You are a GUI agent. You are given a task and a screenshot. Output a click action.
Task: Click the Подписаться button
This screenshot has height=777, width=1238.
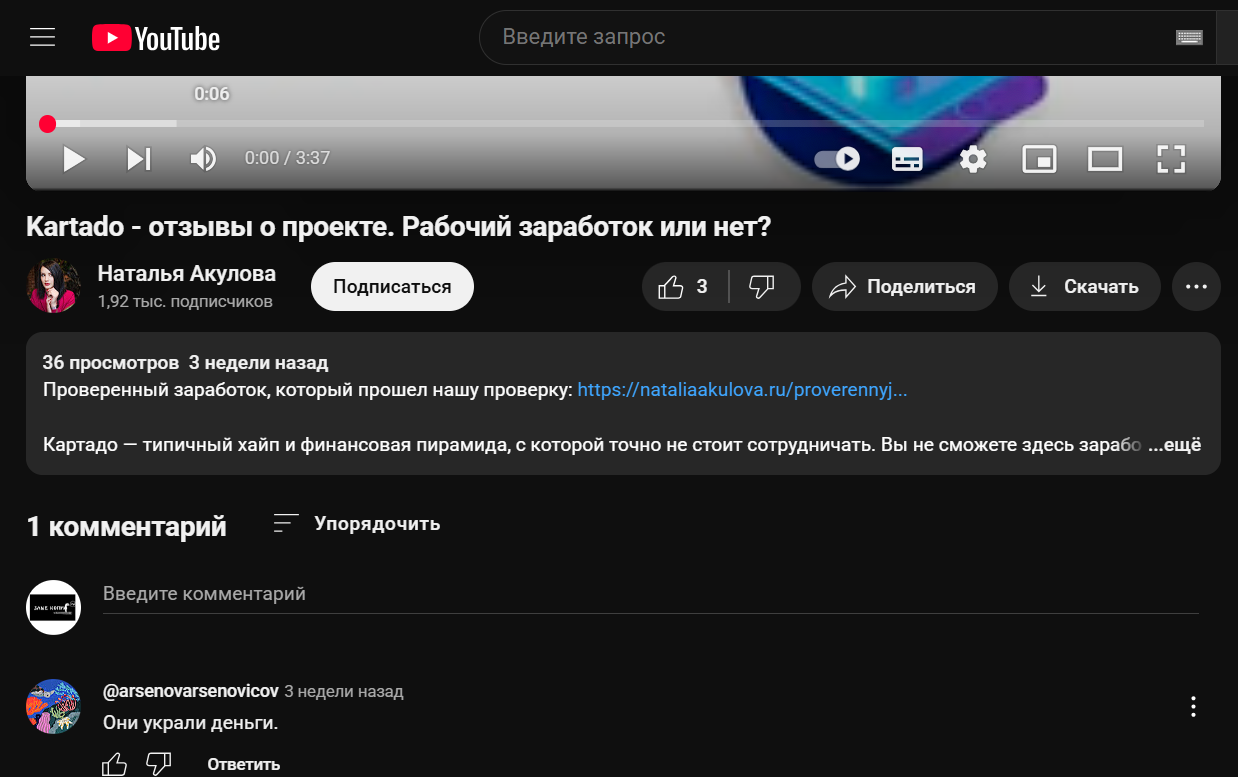coord(392,287)
